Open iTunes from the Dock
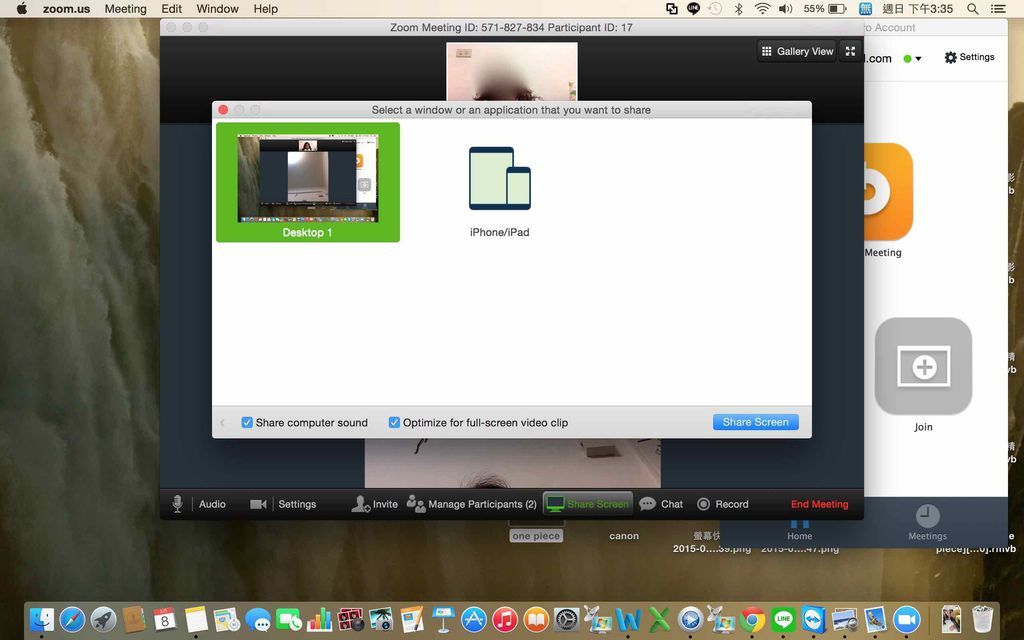The width and height of the screenshot is (1024, 640). (x=505, y=619)
